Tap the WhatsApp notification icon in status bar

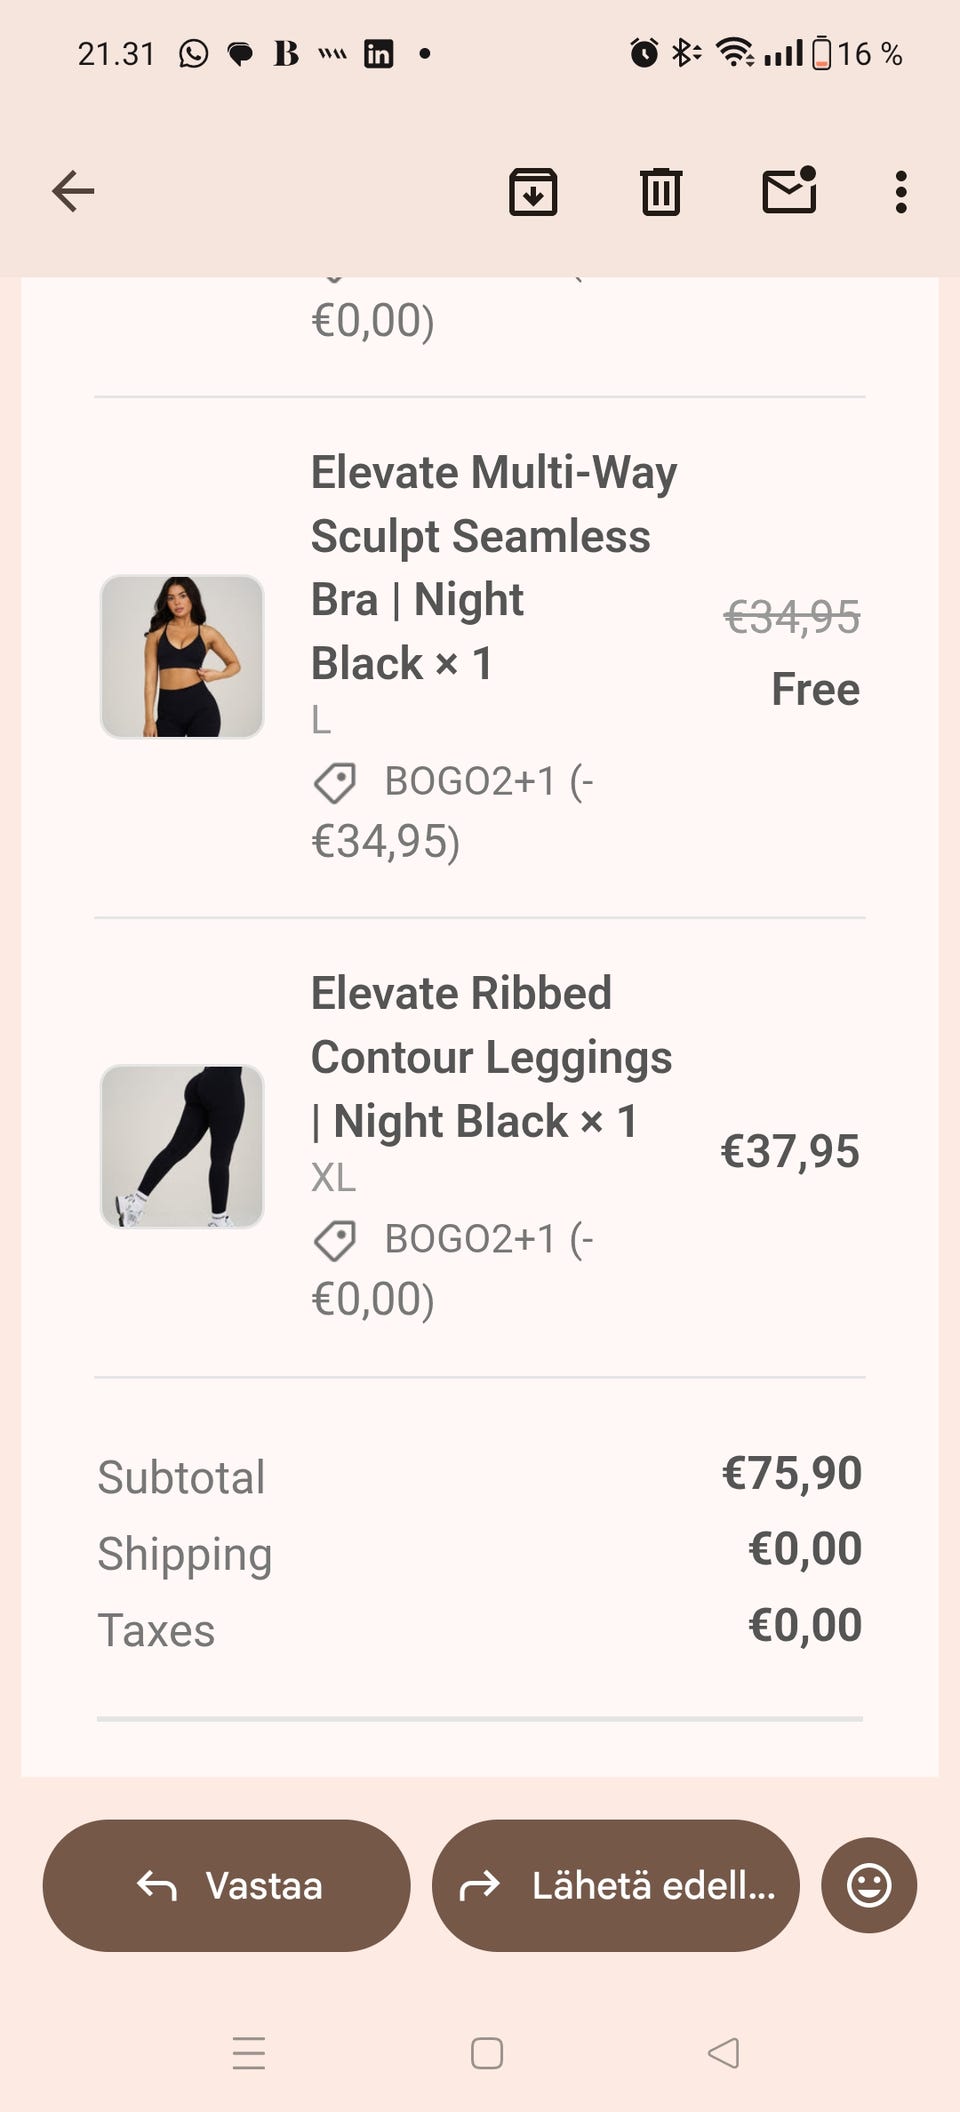click(194, 53)
